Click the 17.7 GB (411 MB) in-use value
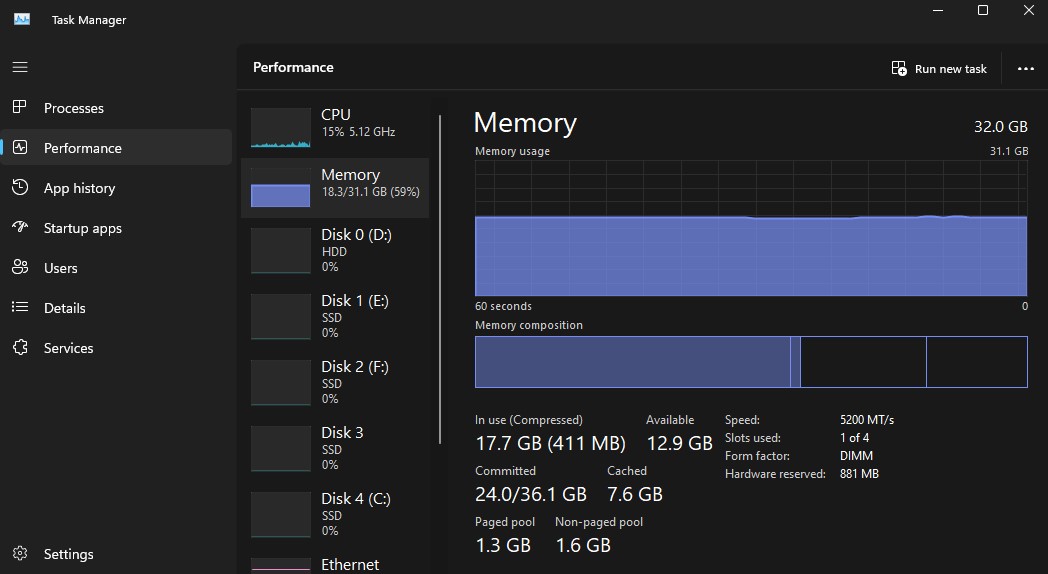 550,443
